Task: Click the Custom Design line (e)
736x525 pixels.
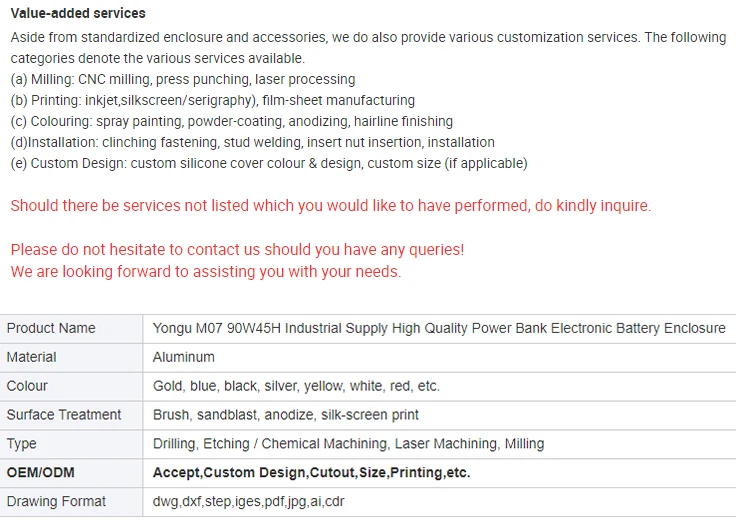Action: (268, 163)
